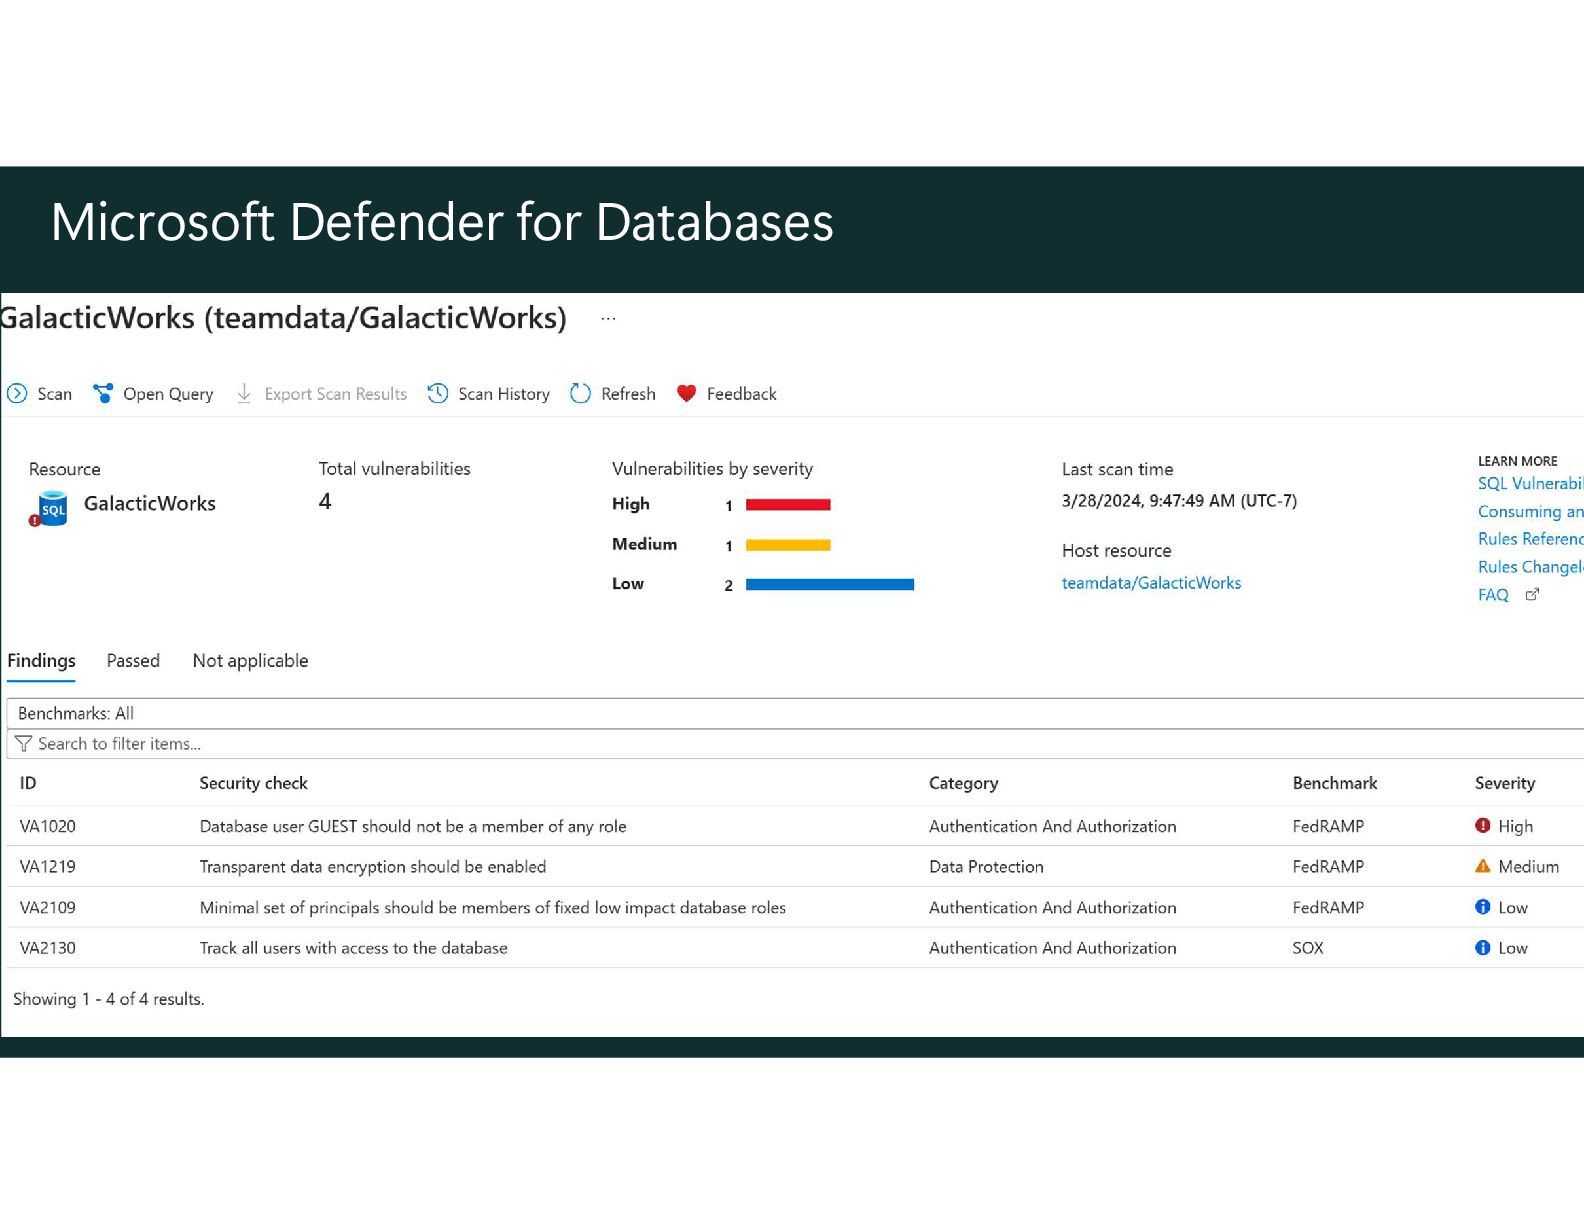Switch to the Findings tab

(x=41, y=661)
